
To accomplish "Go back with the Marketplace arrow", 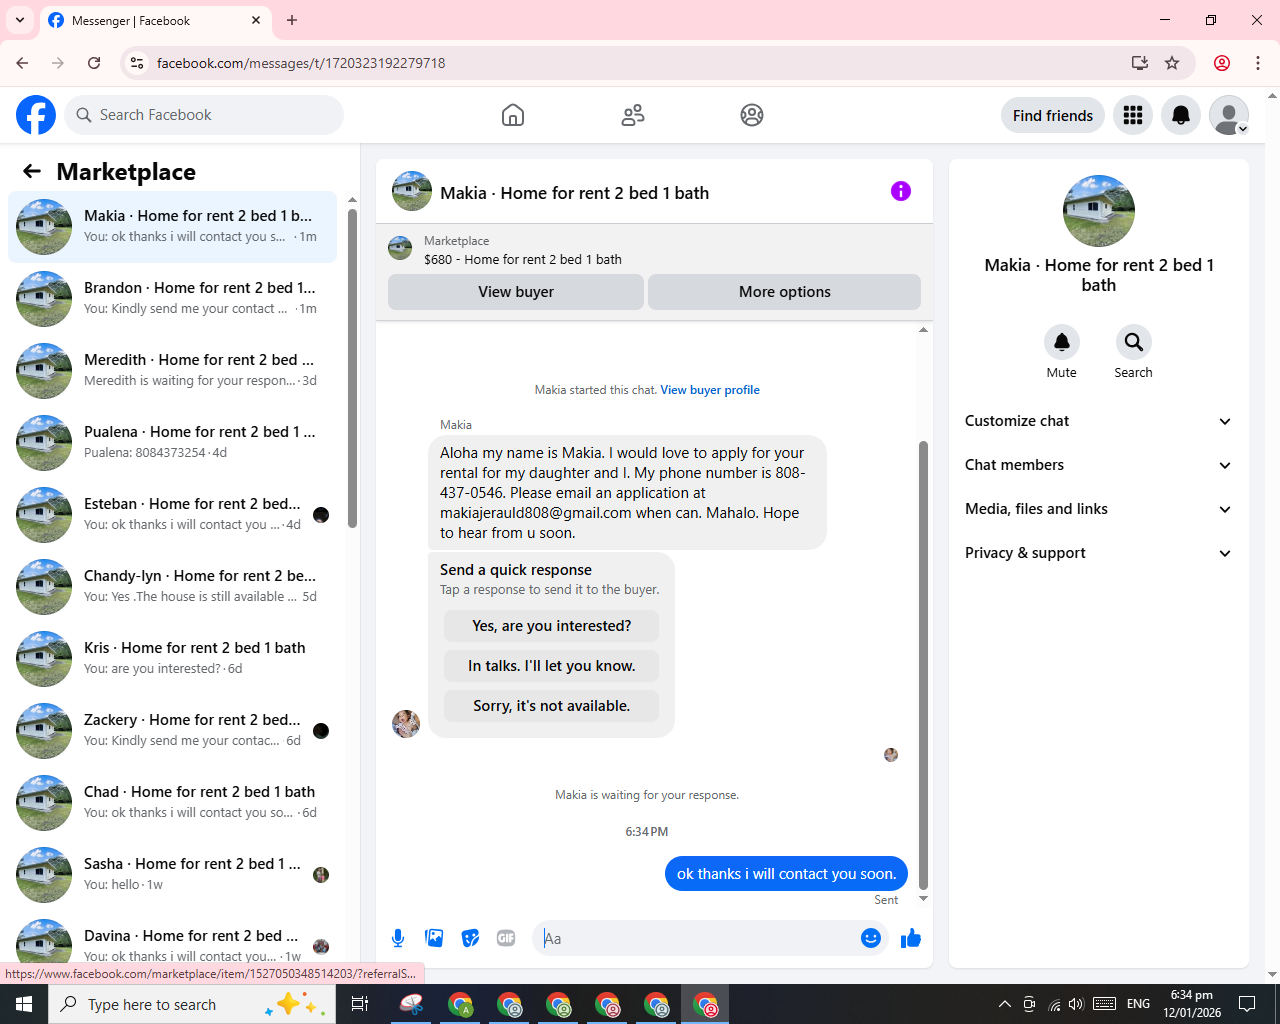I will coord(32,171).
